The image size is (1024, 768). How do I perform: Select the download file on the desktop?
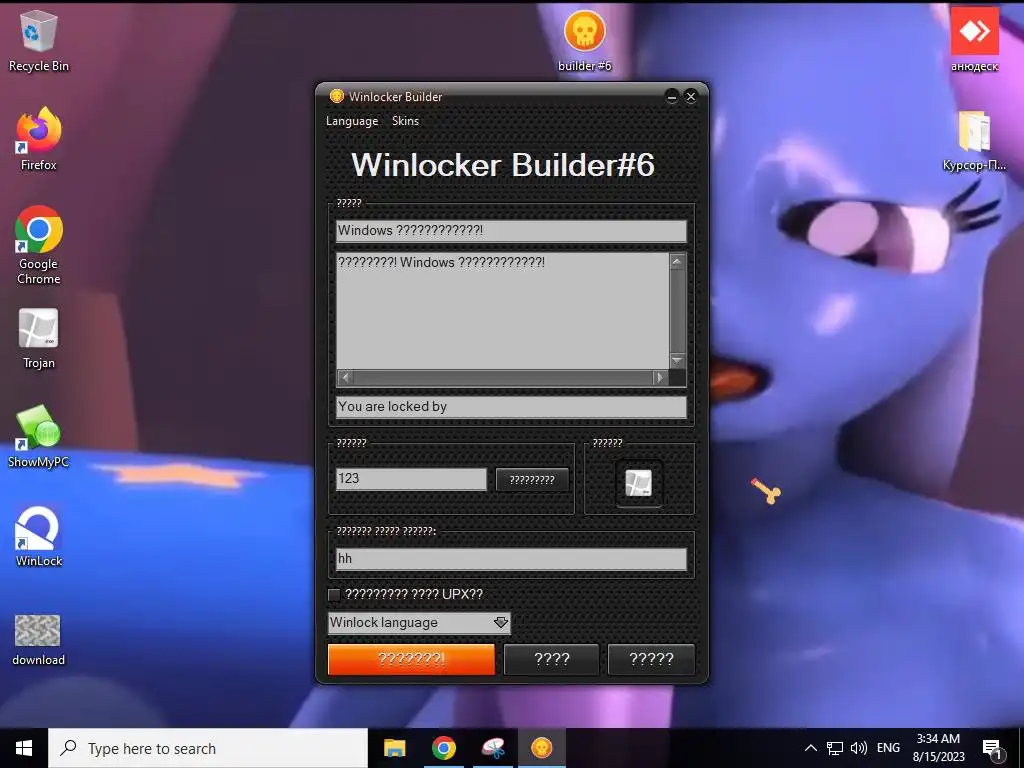pos(38,639)
